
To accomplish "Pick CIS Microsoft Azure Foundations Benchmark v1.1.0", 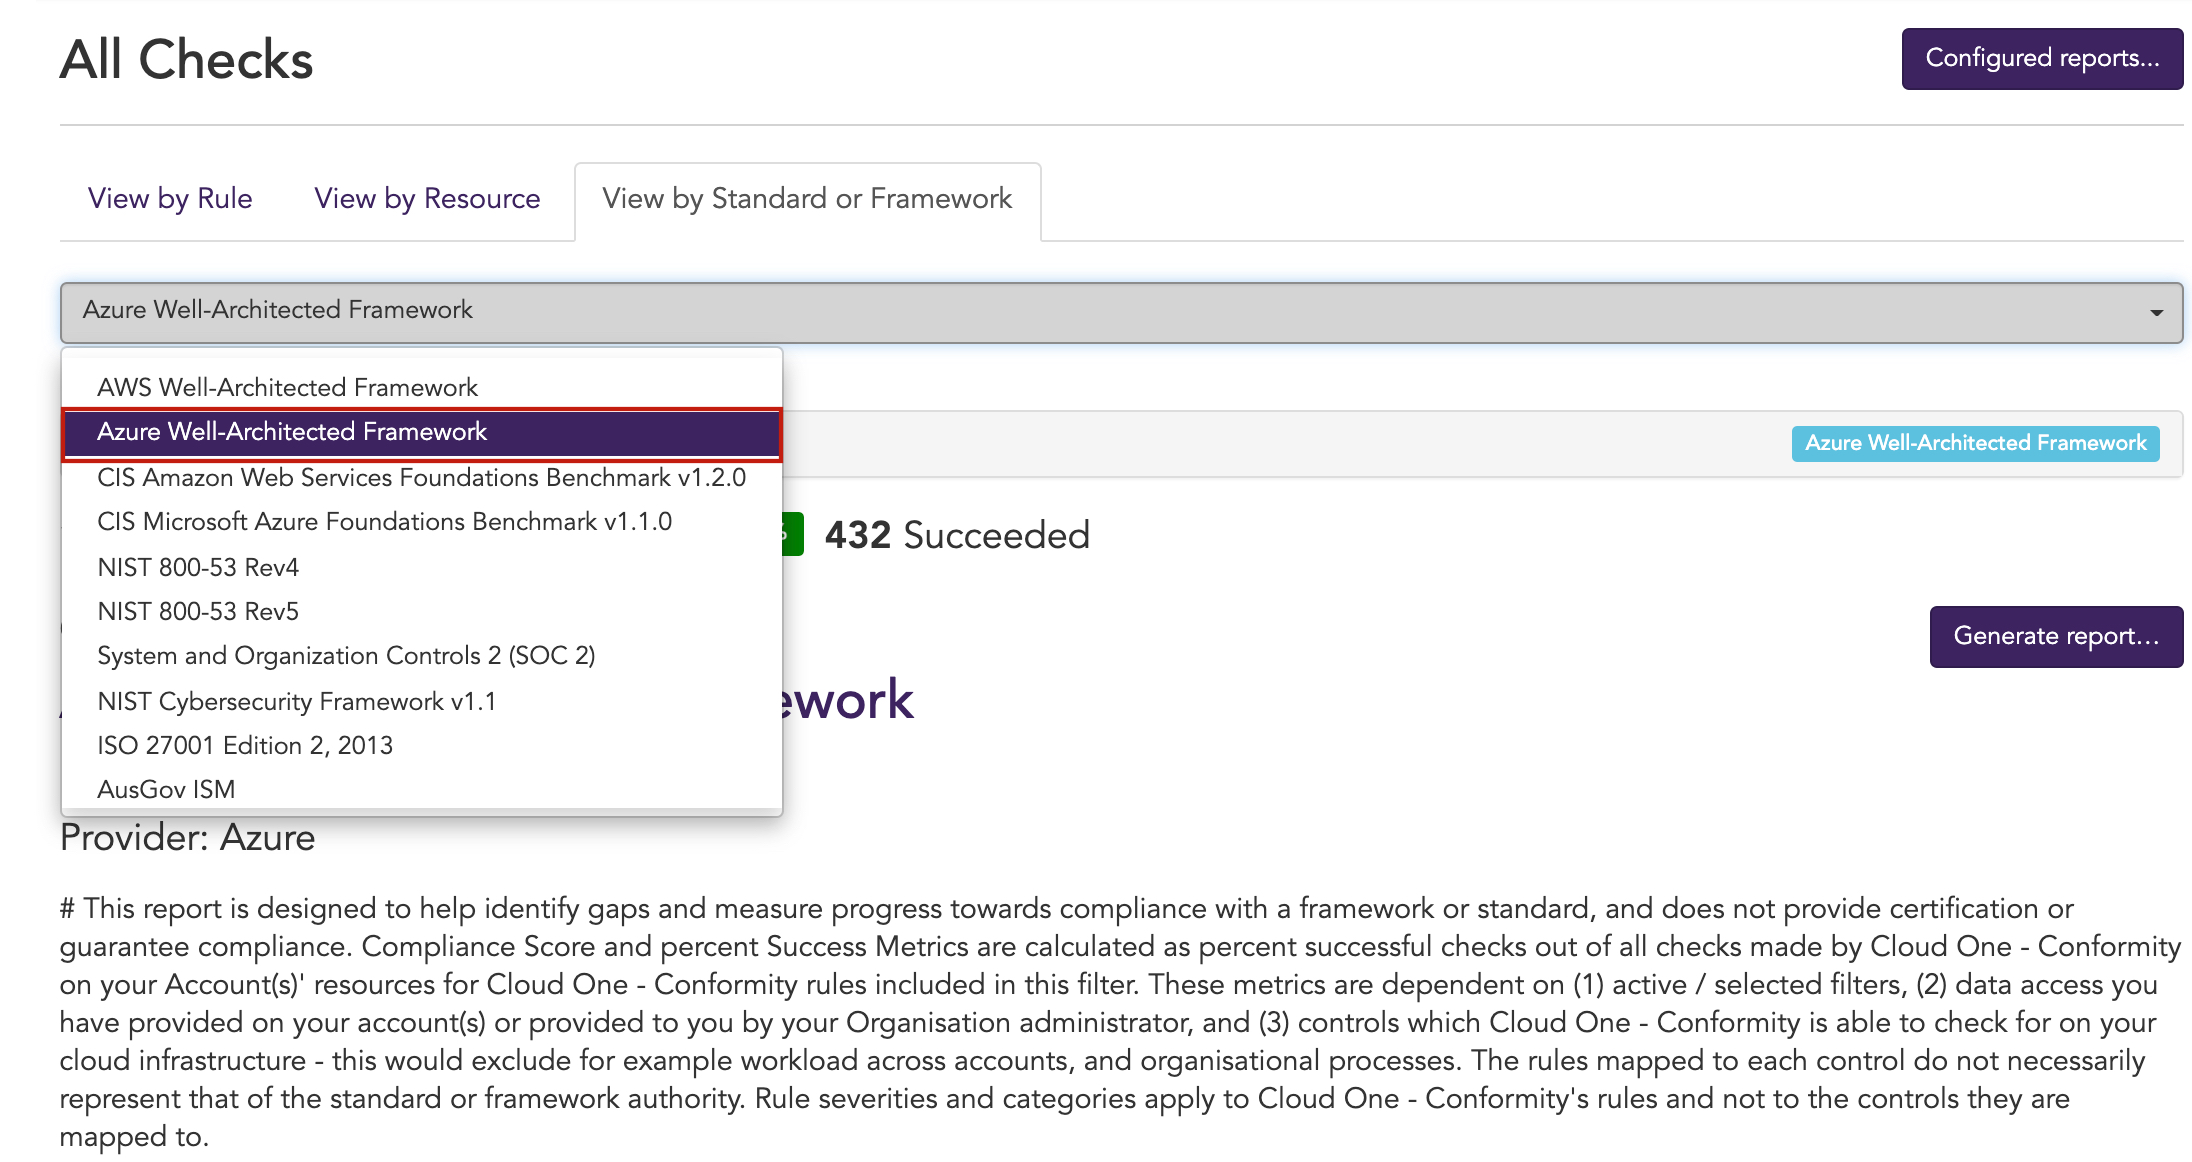I will coord(422,521).
